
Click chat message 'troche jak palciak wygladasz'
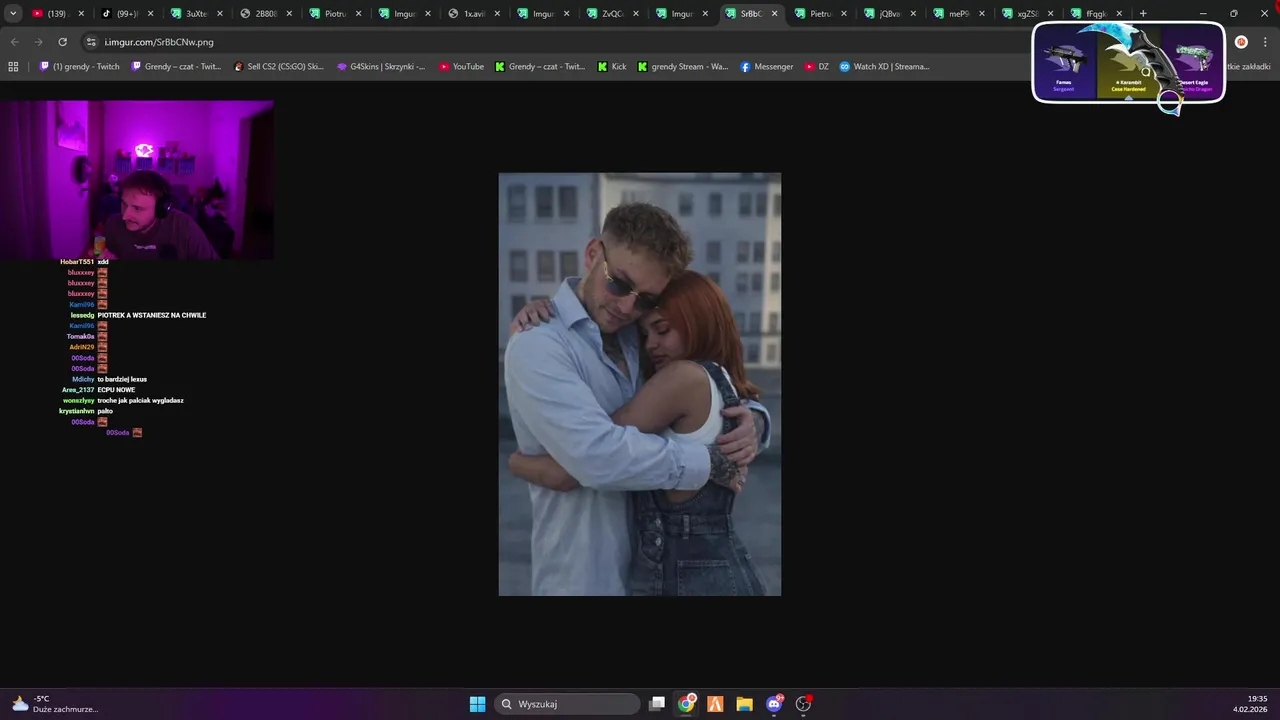click(x=140, y=400)
